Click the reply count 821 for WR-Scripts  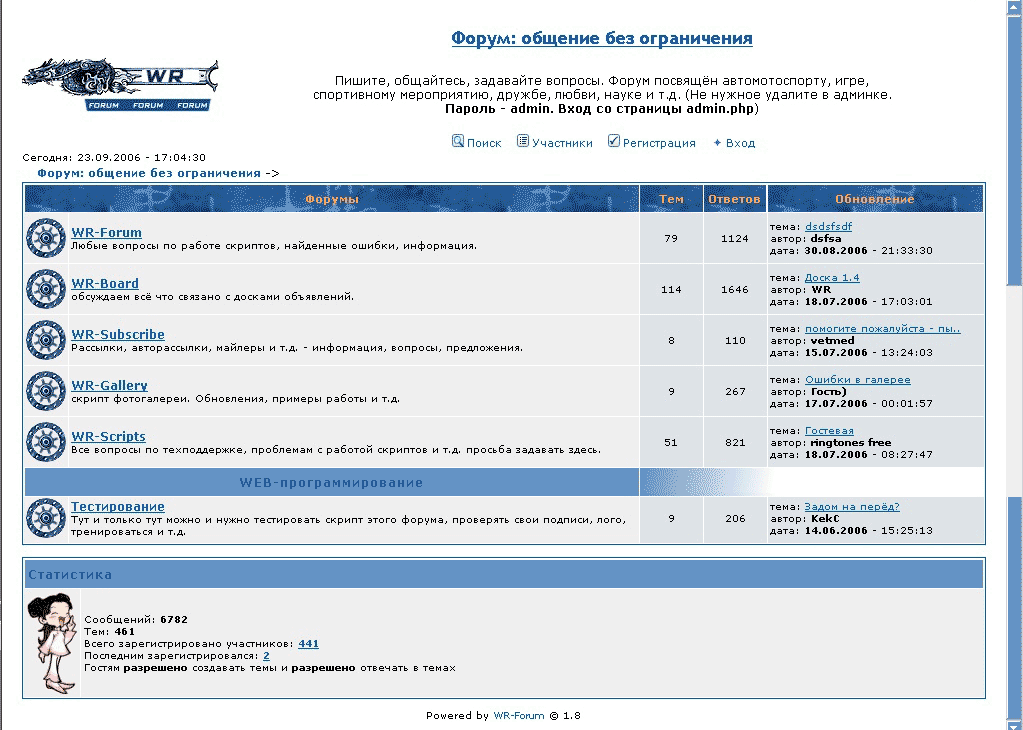pos(735,442)
